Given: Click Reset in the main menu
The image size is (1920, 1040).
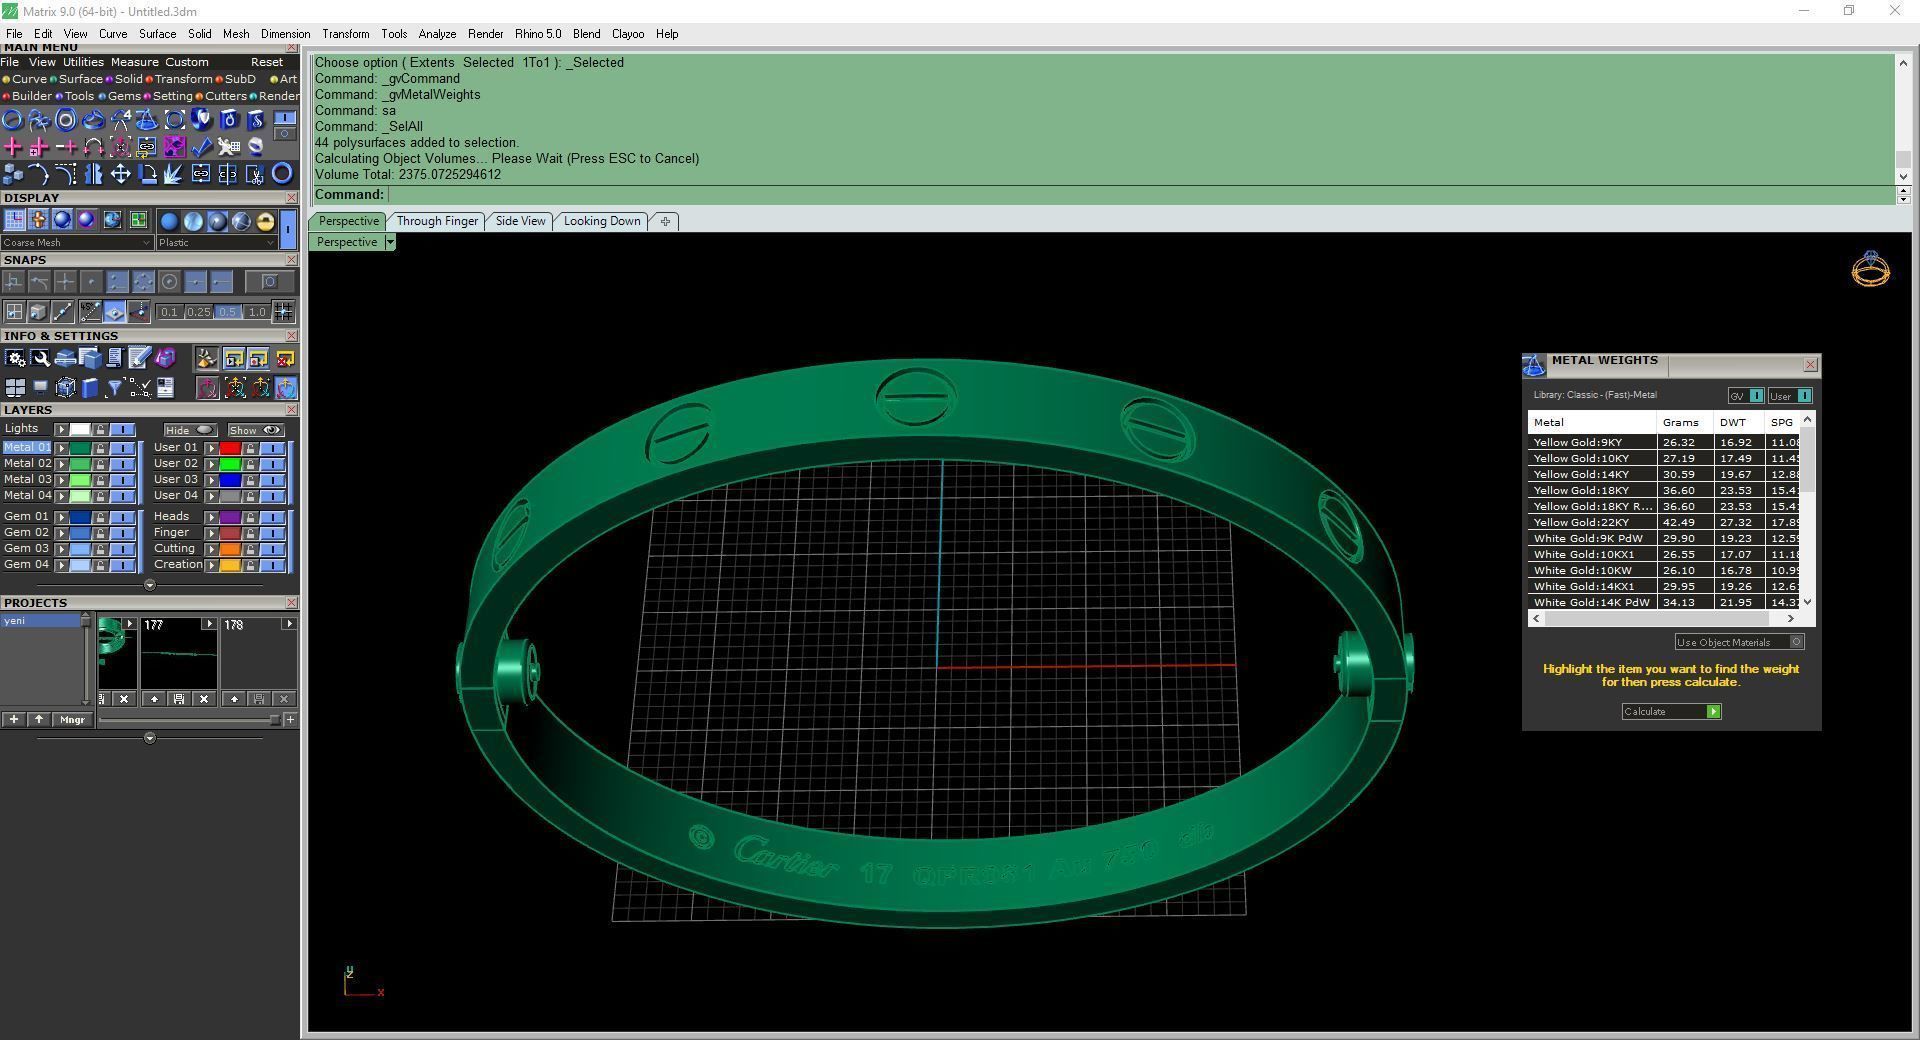Looking at the screenshot, I should point(267,62).
